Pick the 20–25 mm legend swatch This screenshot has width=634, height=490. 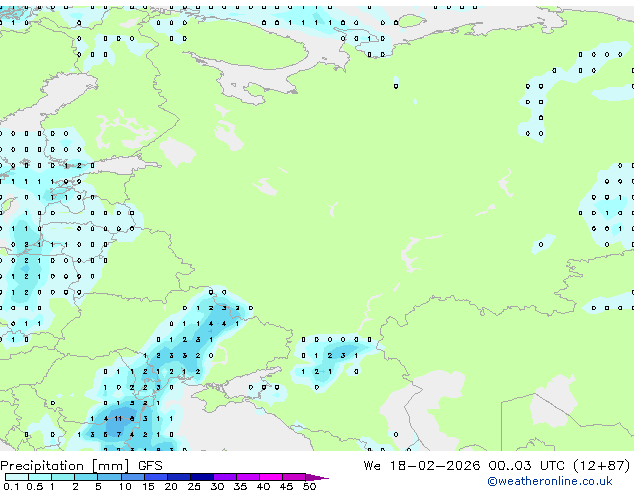[x=178, y=477]
